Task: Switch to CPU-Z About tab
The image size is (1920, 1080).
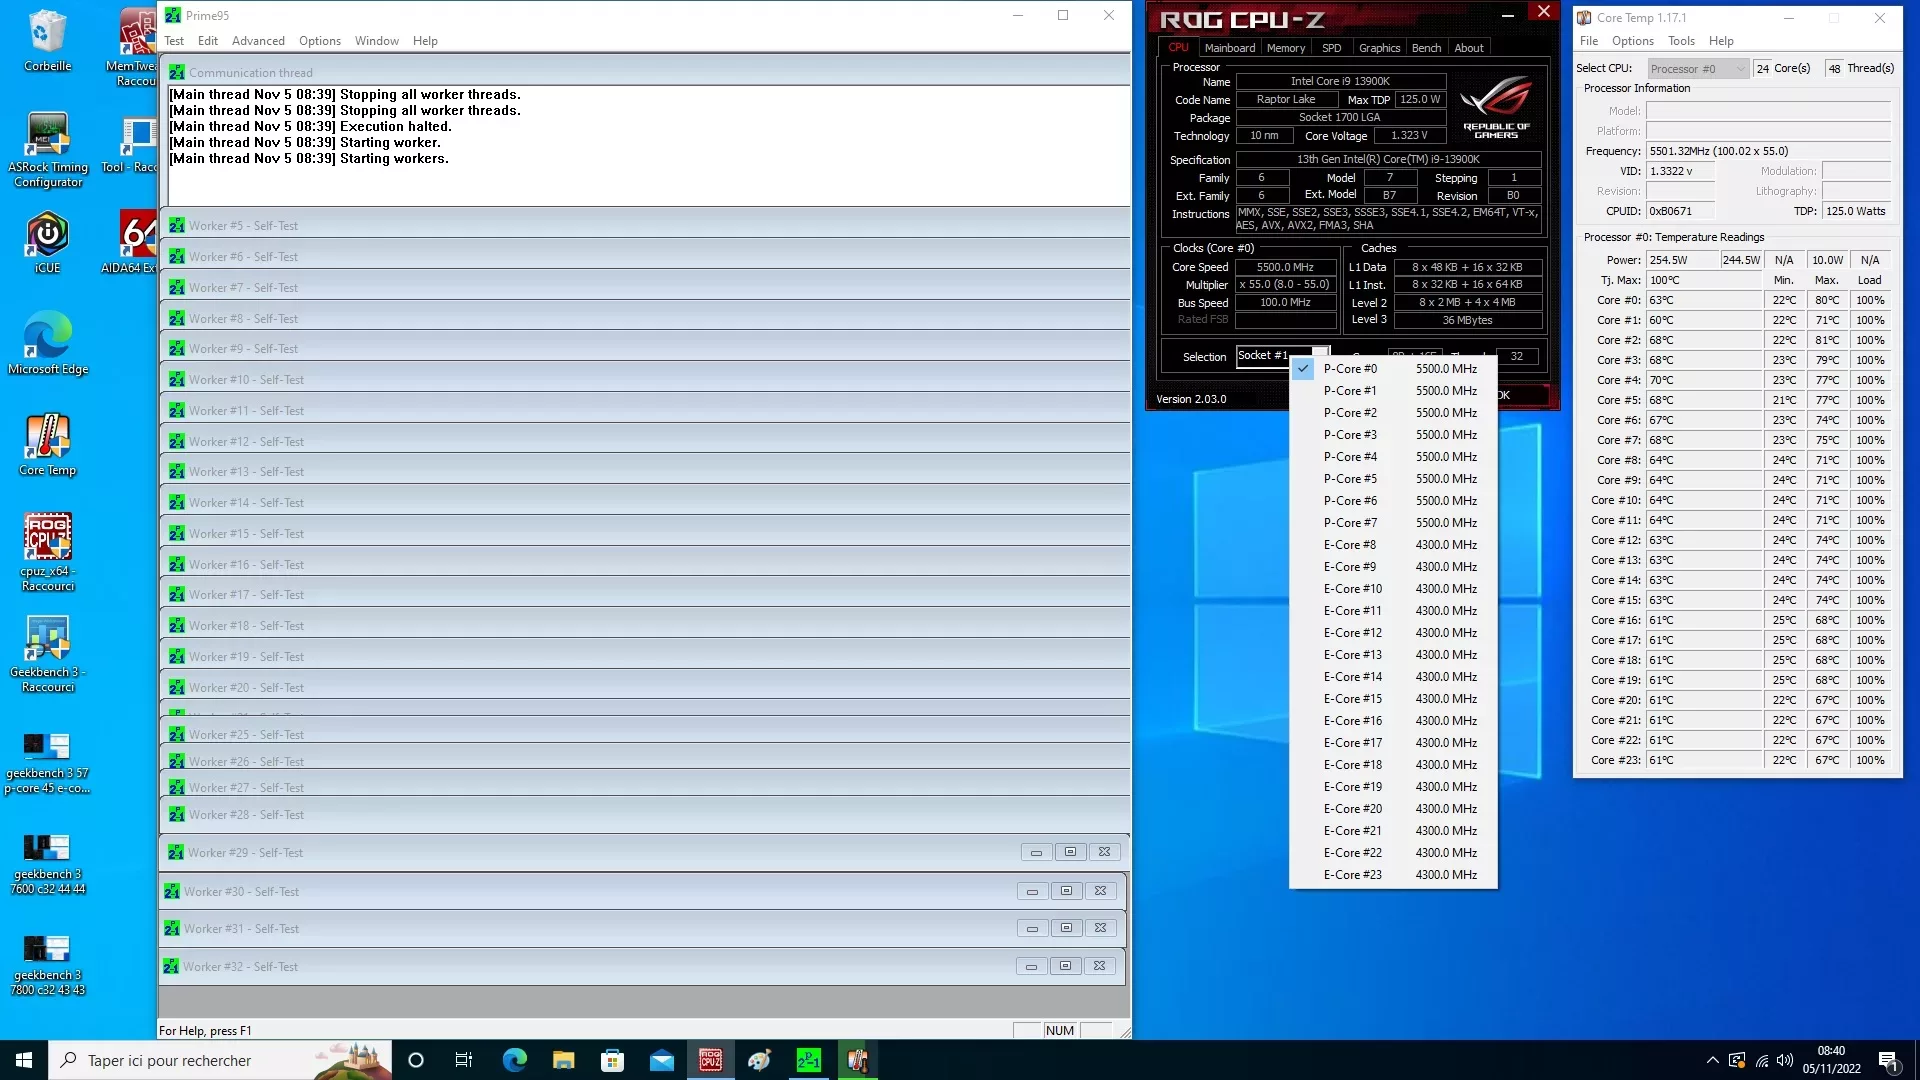Action: click(1469, 48)
